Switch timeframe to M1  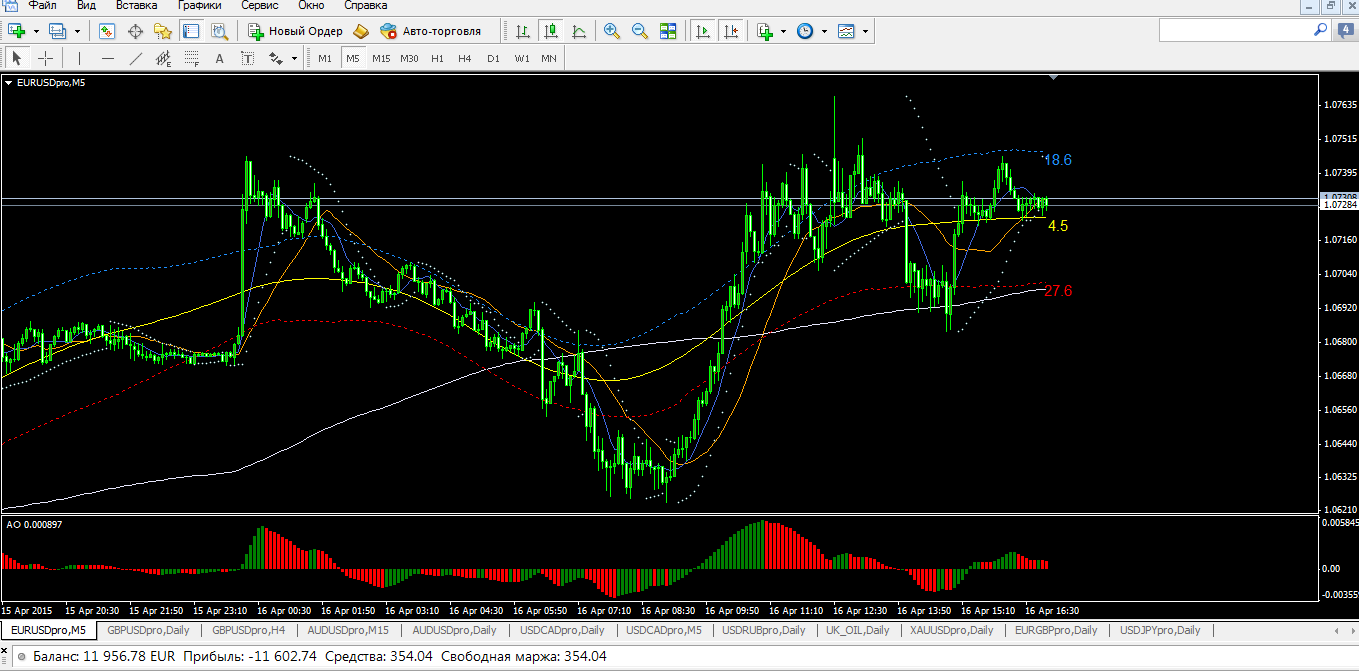325,58
